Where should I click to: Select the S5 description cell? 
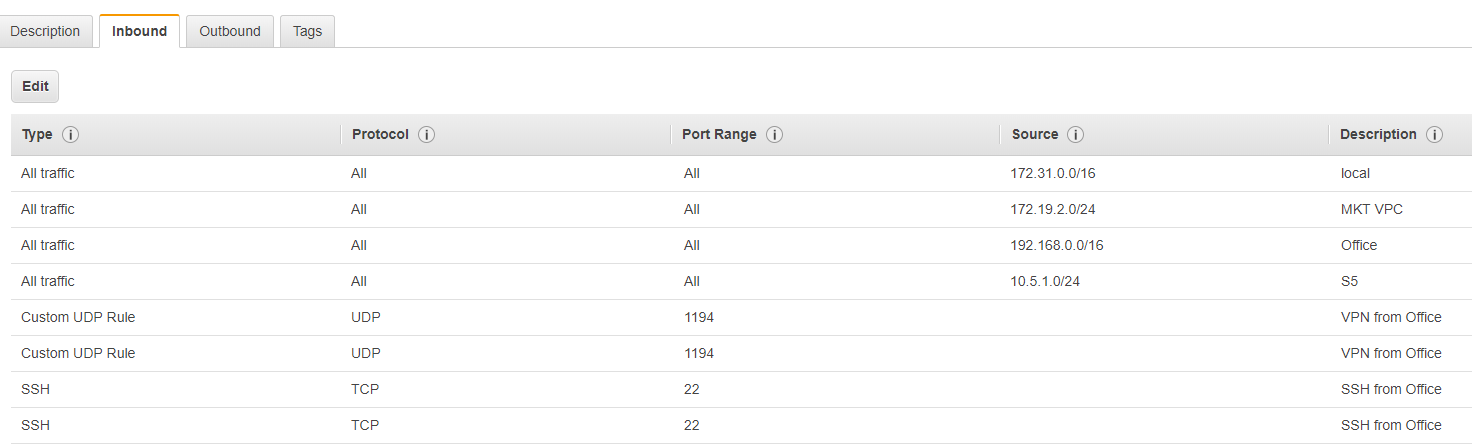click(x=1349, y=281)
